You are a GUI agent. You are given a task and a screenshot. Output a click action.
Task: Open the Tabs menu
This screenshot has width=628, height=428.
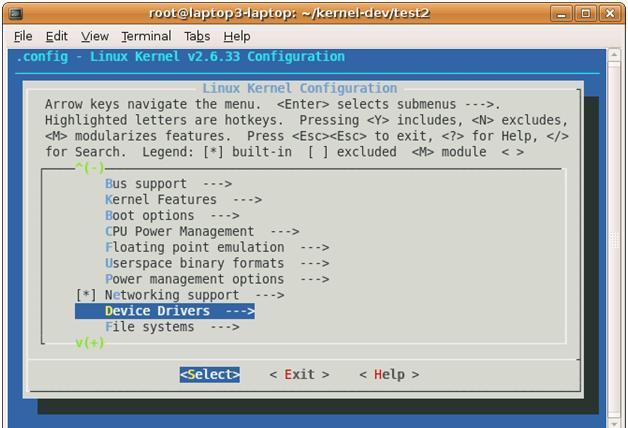197,36
